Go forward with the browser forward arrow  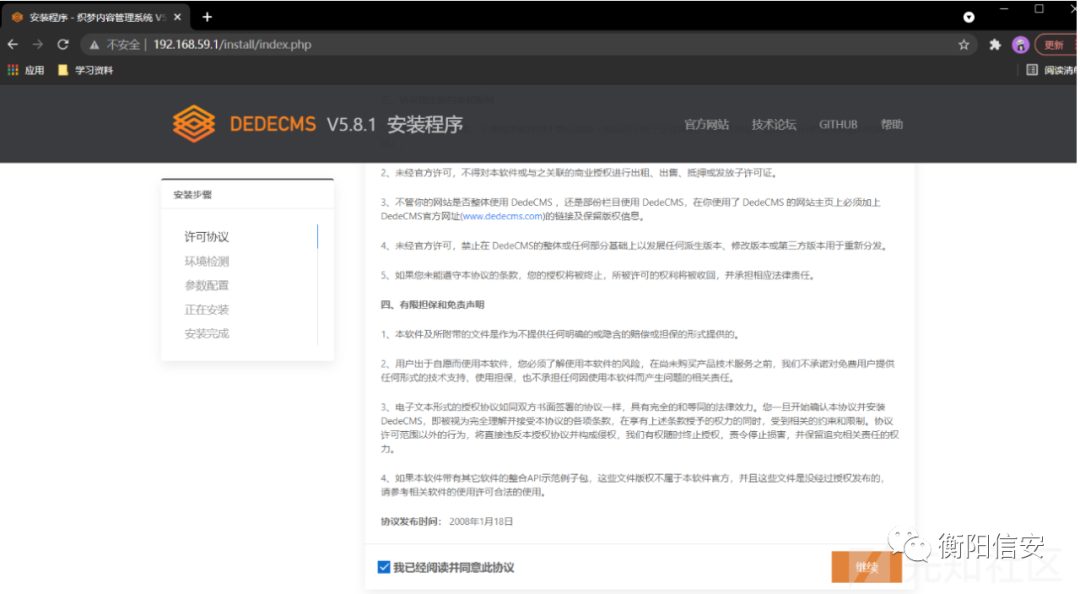tap(38, 45)
